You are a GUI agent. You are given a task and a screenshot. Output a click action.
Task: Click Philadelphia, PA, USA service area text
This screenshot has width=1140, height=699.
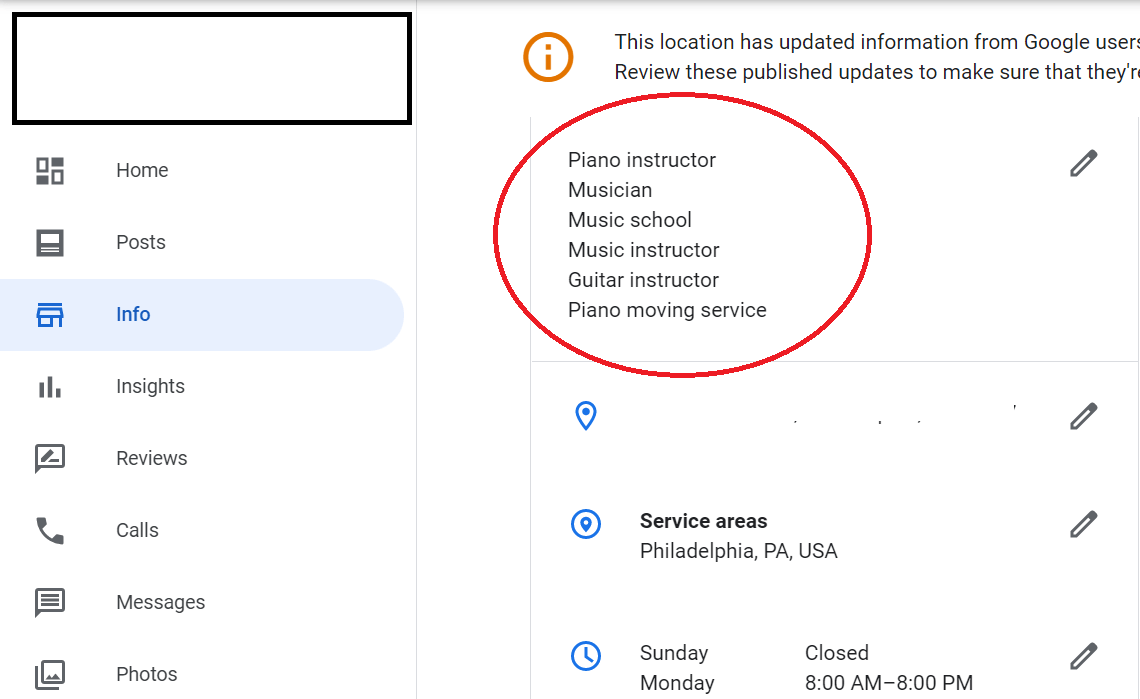739,551
